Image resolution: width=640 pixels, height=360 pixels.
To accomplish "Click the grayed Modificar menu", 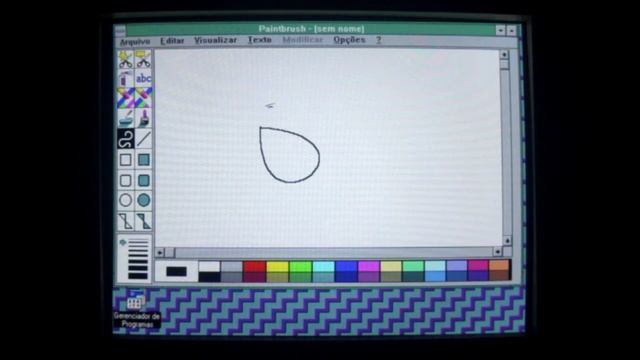I will click(302, 40).
